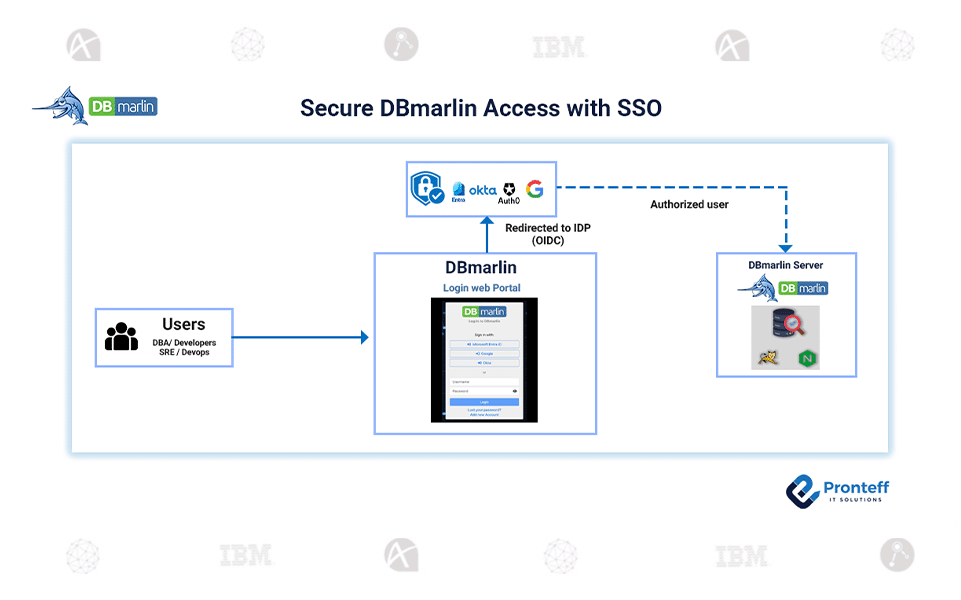Click the DBmarlin marlin fish logo beside the title
The width and height of the screenshot is (961, 600).
point(95,106)
